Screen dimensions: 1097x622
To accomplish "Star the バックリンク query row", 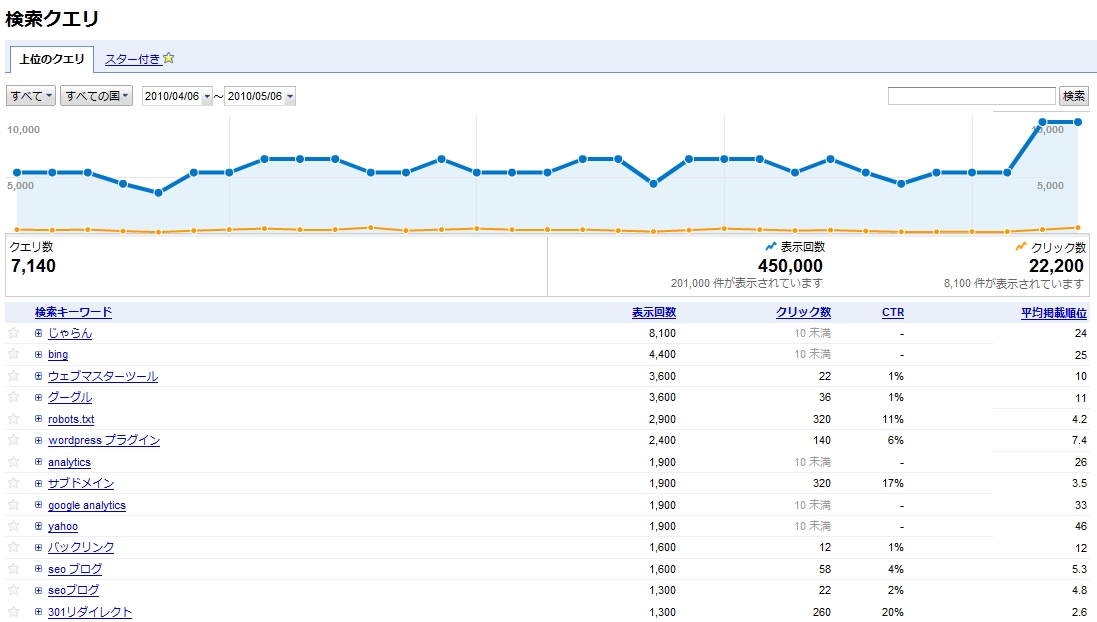I will point(13,547).
